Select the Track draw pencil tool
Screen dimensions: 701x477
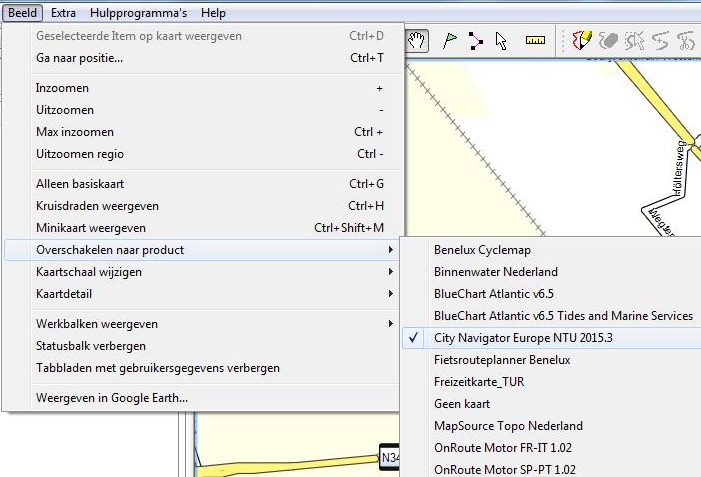pyautogui.click(x=582, y=40)
